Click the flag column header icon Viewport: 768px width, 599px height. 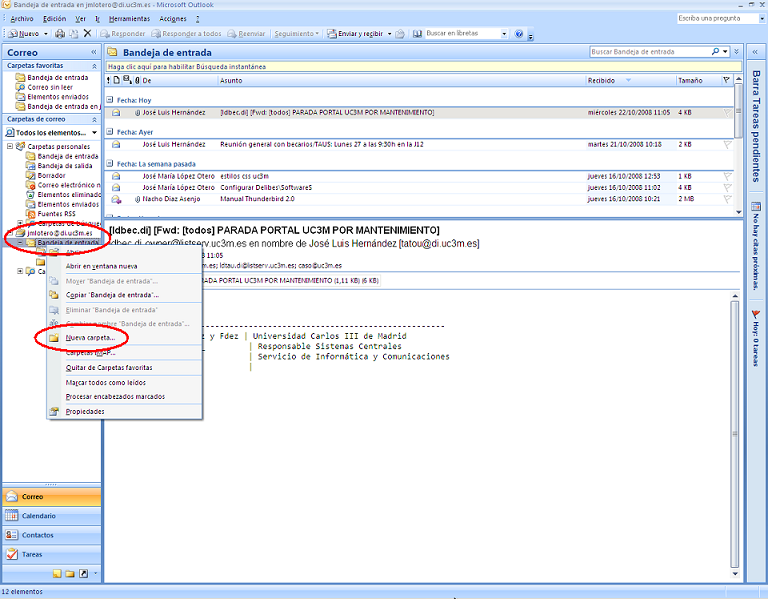tap(726, 80)
